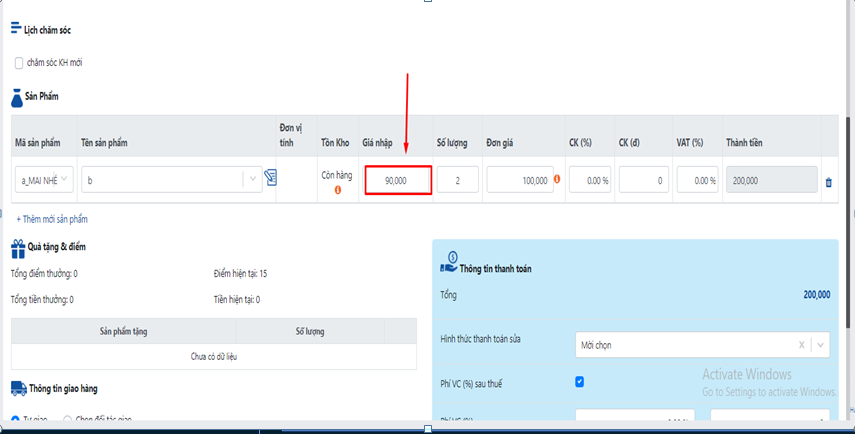
Task: Click the Giá nhập field showing 90,000
Action: [x=398, y=180]
